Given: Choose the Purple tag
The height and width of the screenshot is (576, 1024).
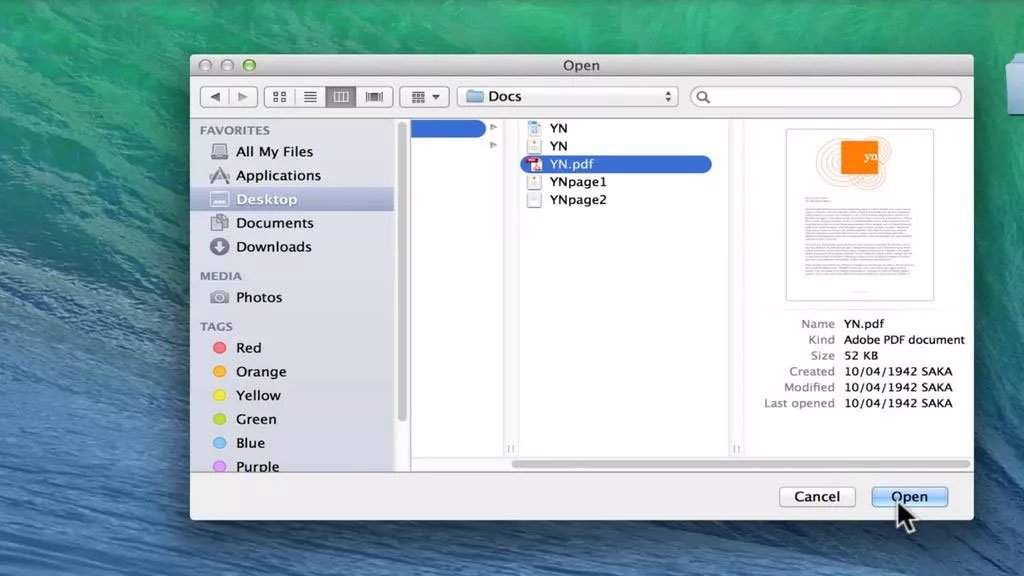Looking at the screenshot, I should pos(292,464).
